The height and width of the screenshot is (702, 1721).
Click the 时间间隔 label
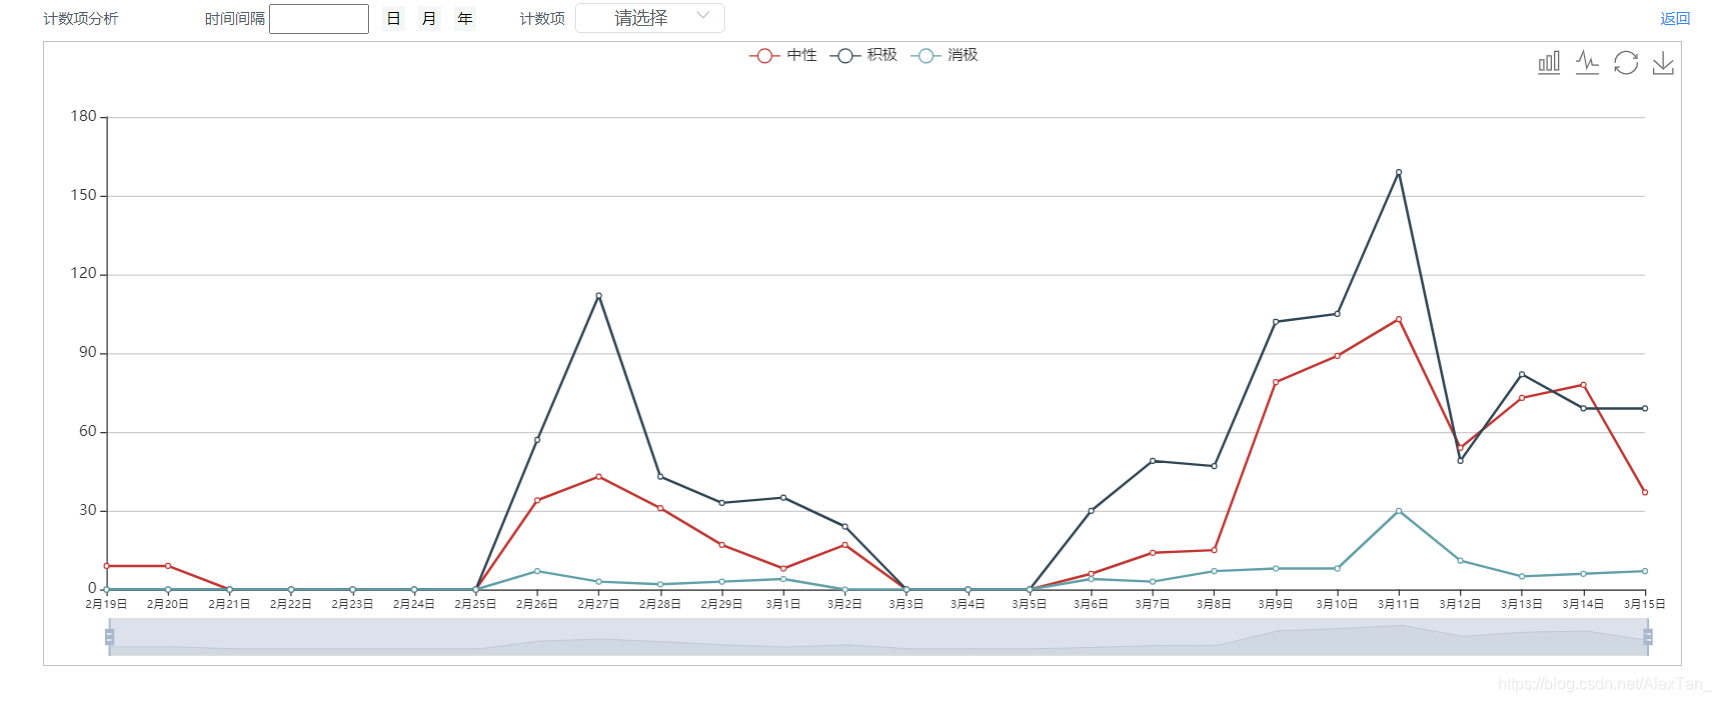click(235, 19)
